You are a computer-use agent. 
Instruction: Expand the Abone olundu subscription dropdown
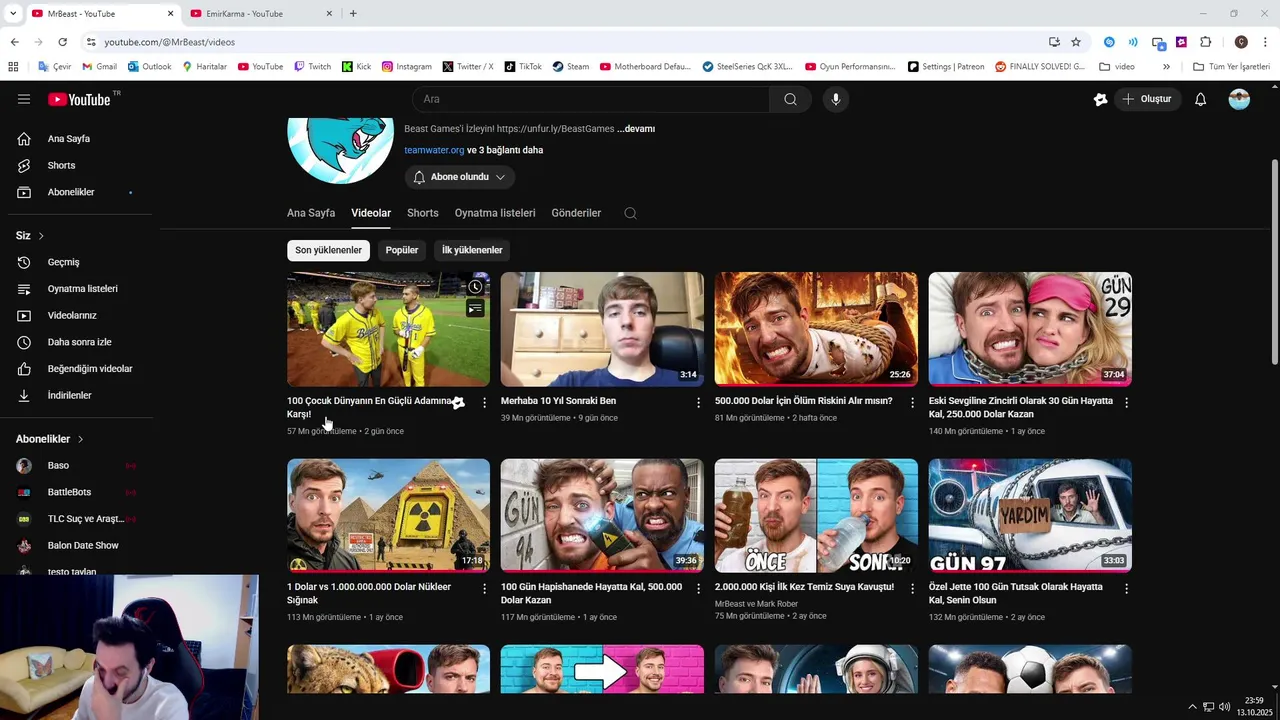460,177
